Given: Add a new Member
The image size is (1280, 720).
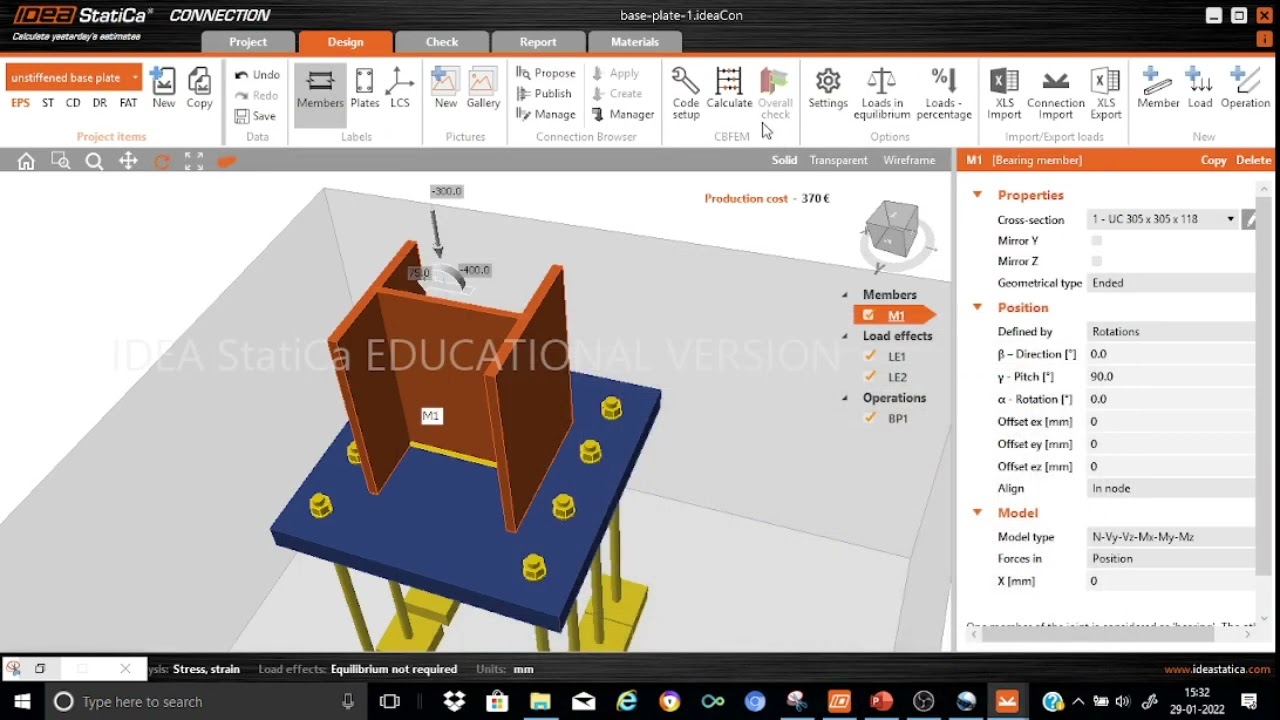Looking at the screenshot, I should (x=1158, y=88).
